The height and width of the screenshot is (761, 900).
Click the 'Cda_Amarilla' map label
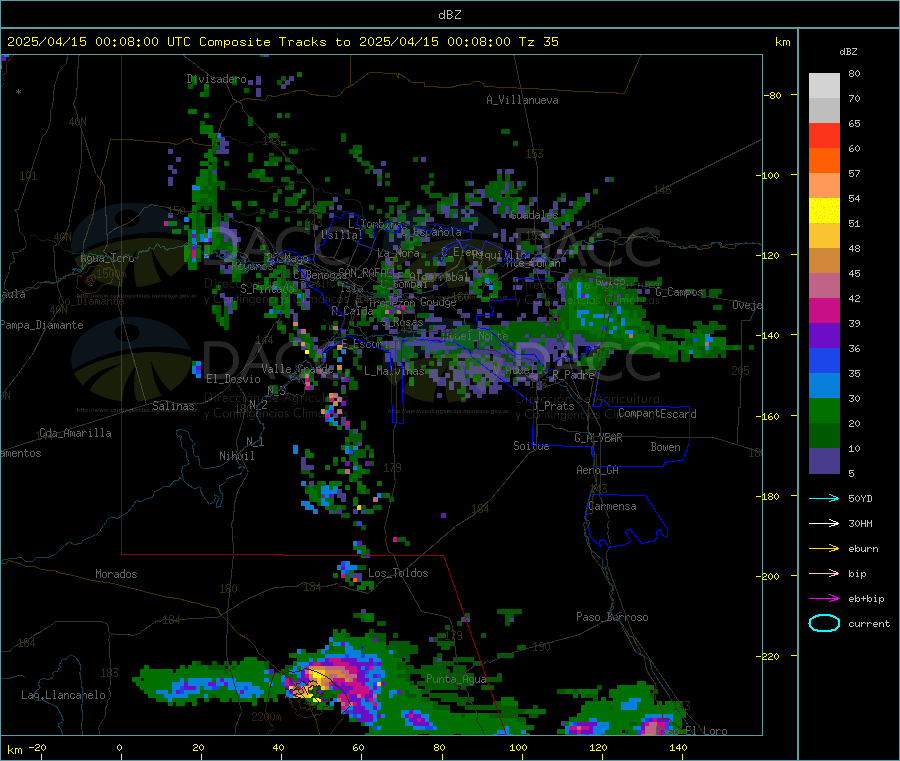click(x=75, y=433)
